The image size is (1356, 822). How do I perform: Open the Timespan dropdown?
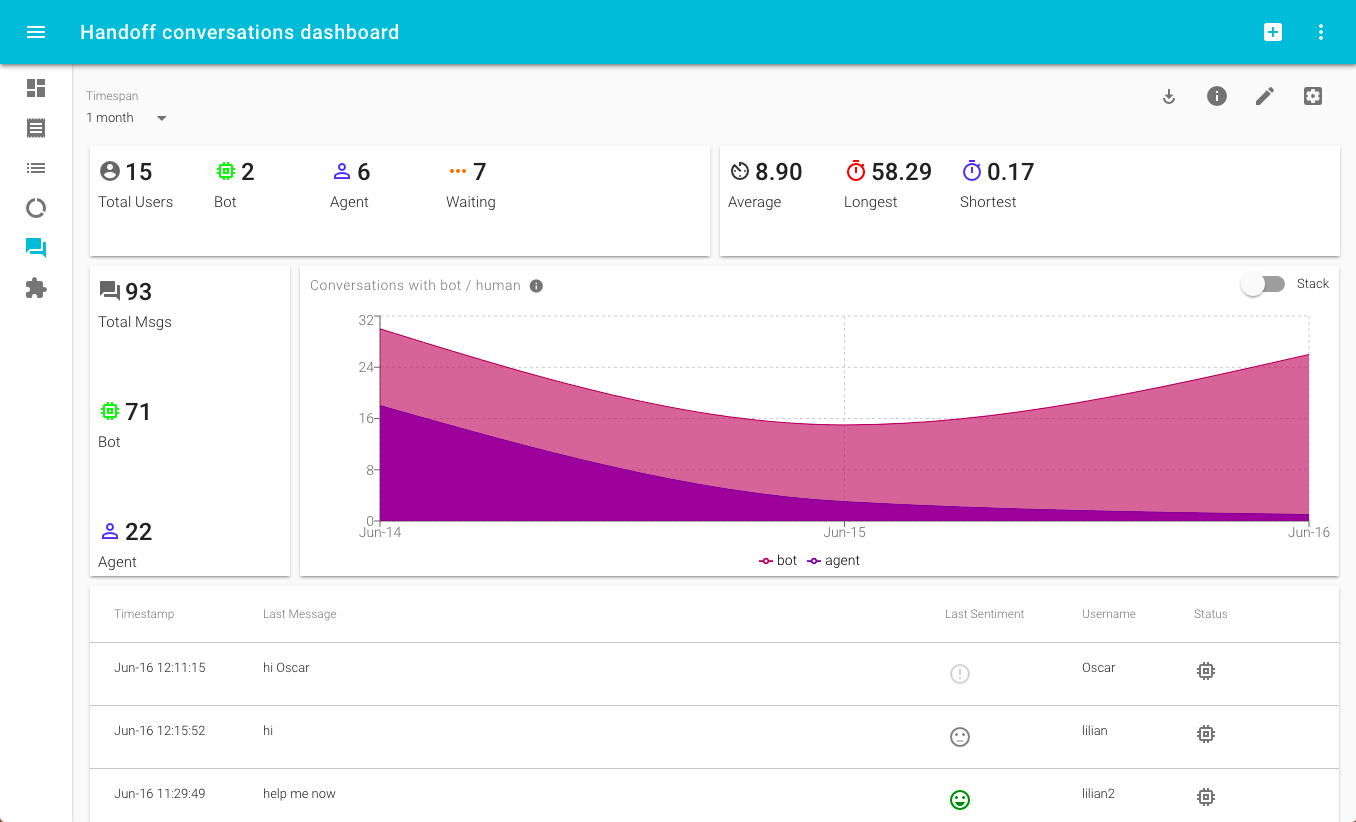pyautogui.click(x=127, y=117)
